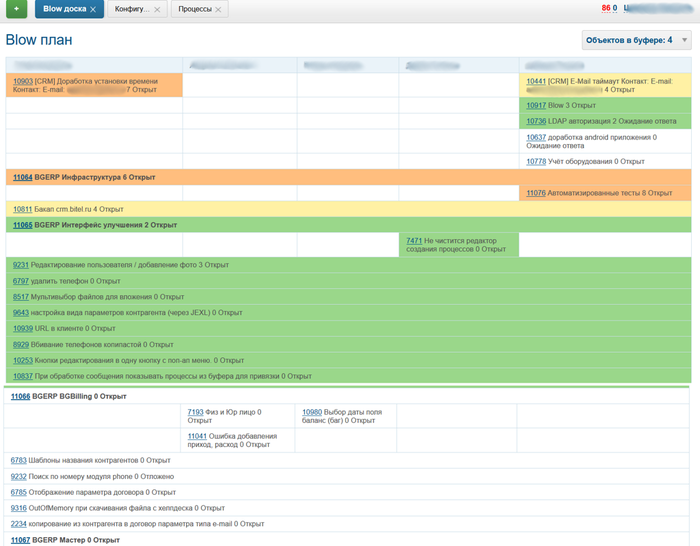This screenshot has width=700, height=546.
Task: Click the red 86 notification counter
Action: [605, 8]
